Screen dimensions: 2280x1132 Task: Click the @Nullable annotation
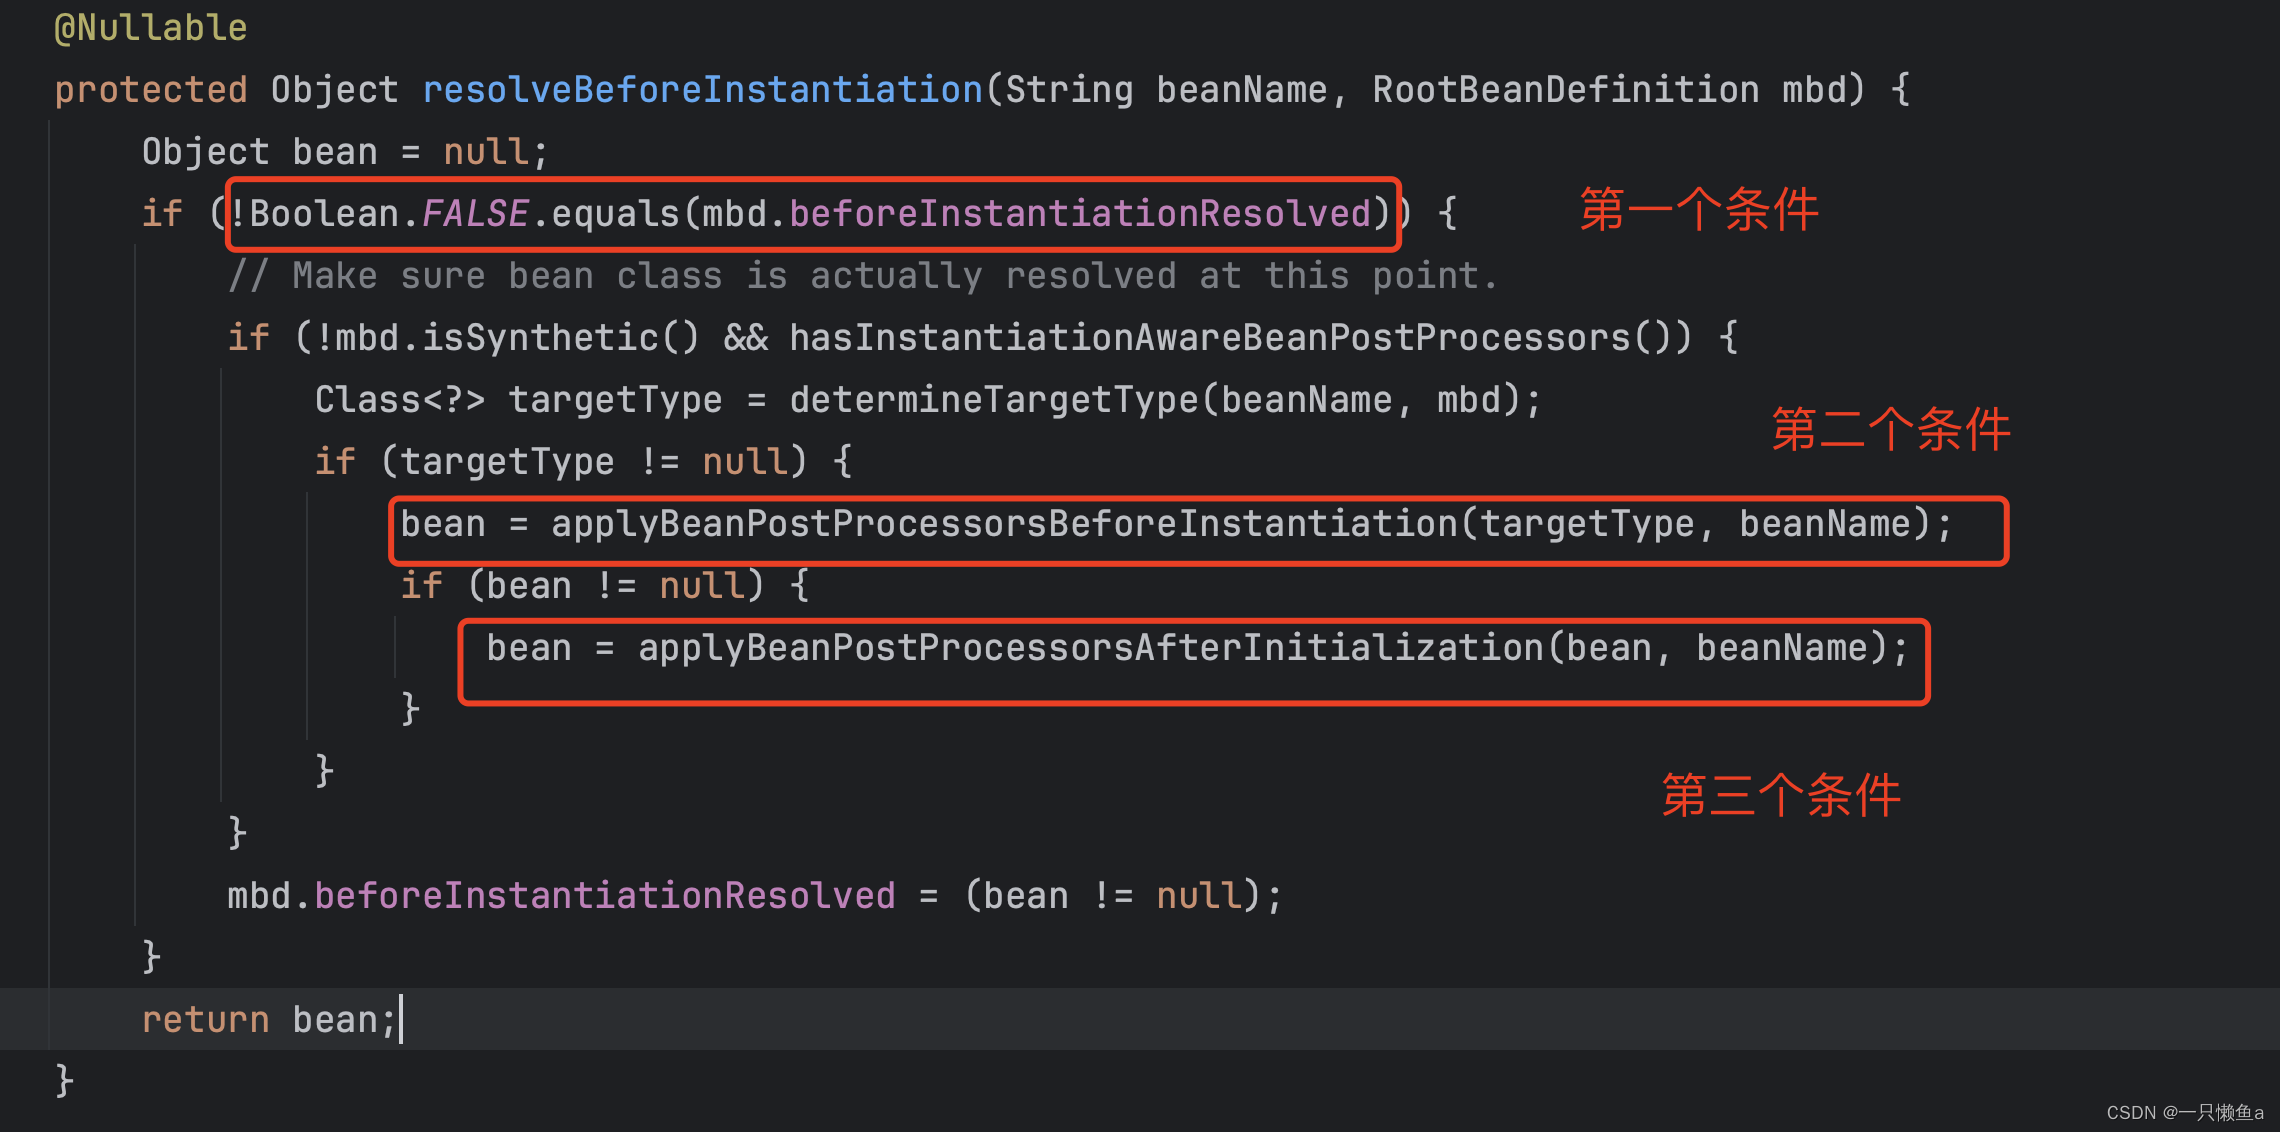coord(148,26)
